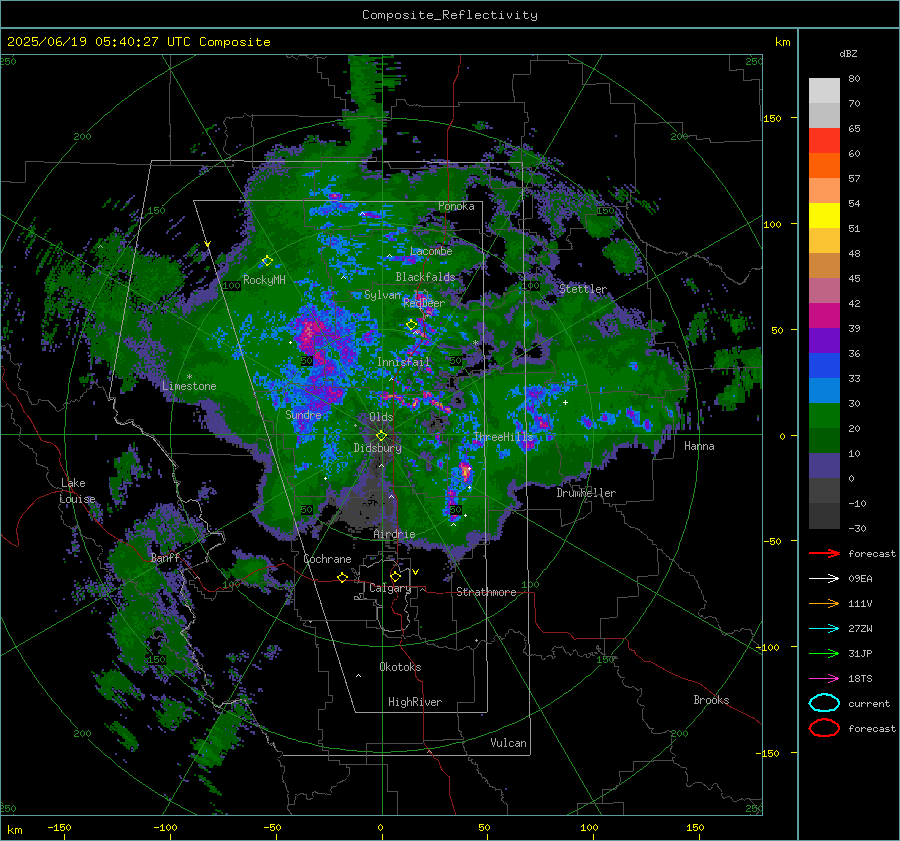The image size is (900, 841).
Task: Click the Limestone label
Action: pyautogui.click(x=189, y=386)
